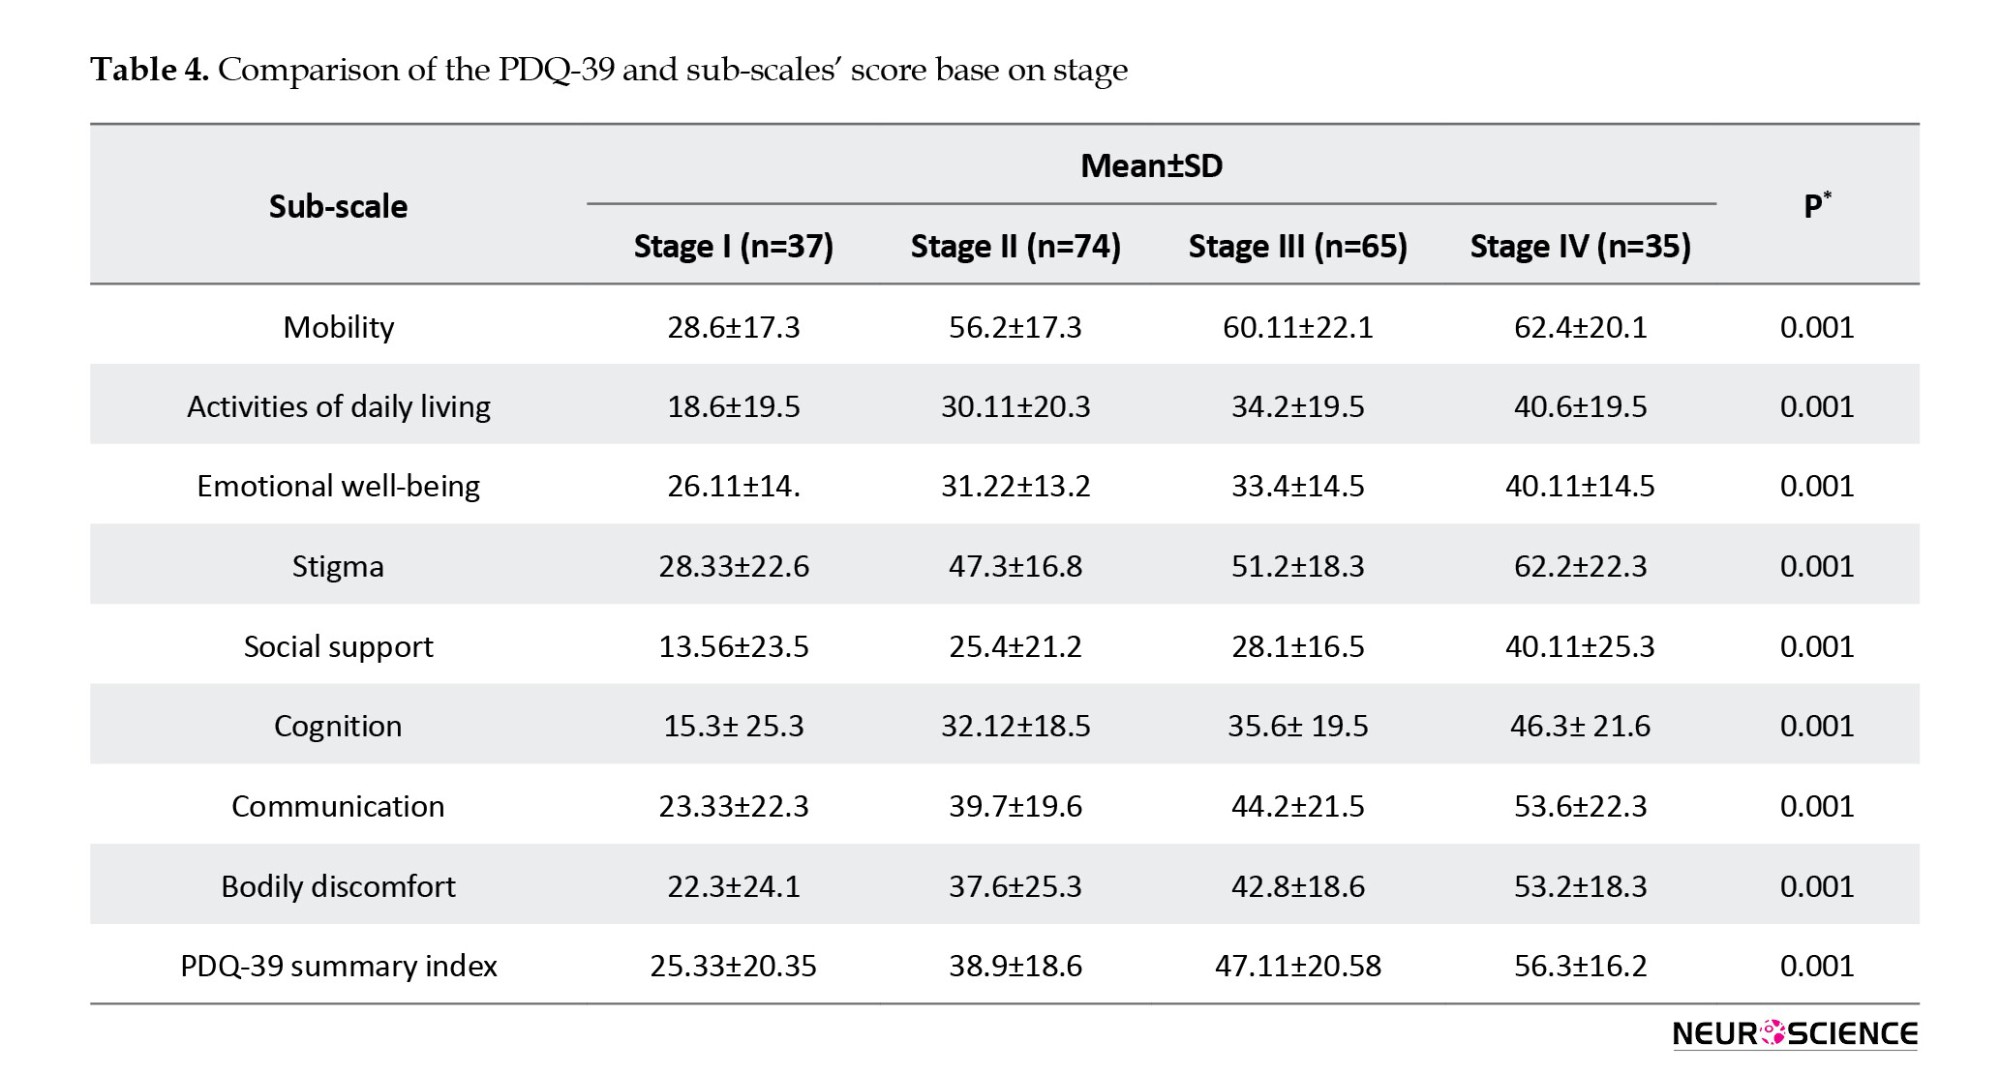Select the P* column header

1816,206
